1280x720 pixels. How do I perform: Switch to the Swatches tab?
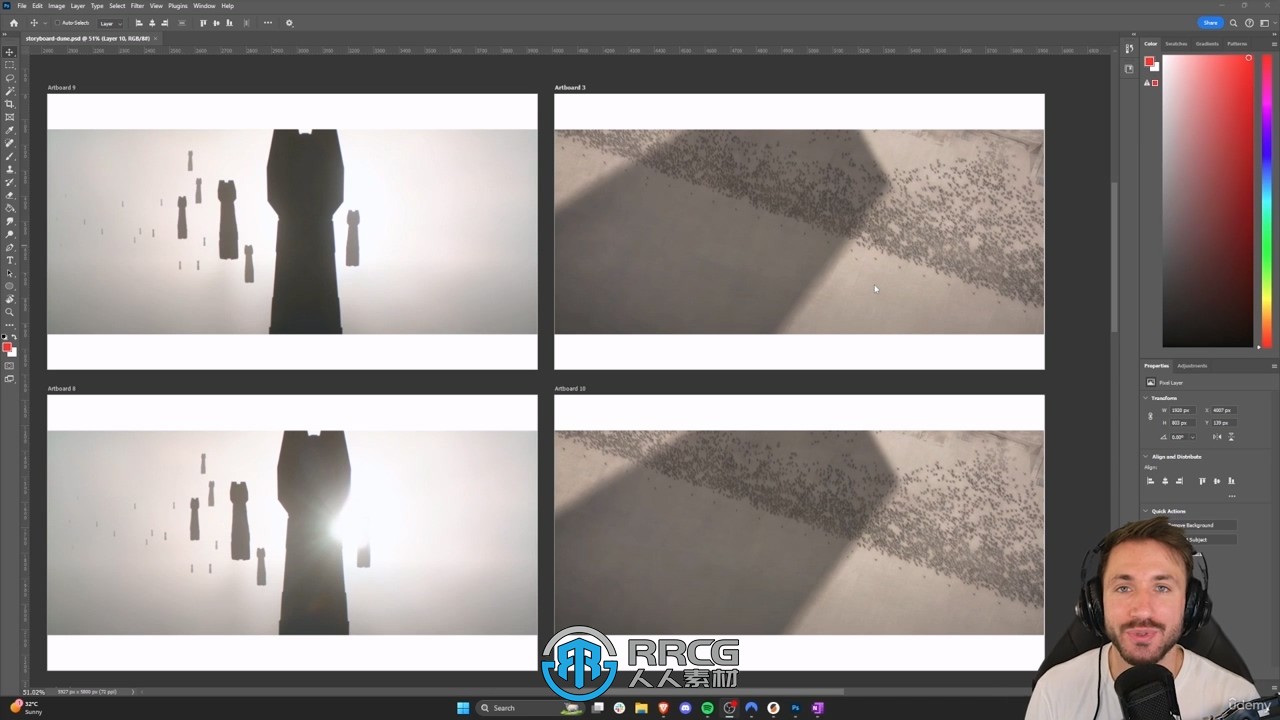[1176, 44]
